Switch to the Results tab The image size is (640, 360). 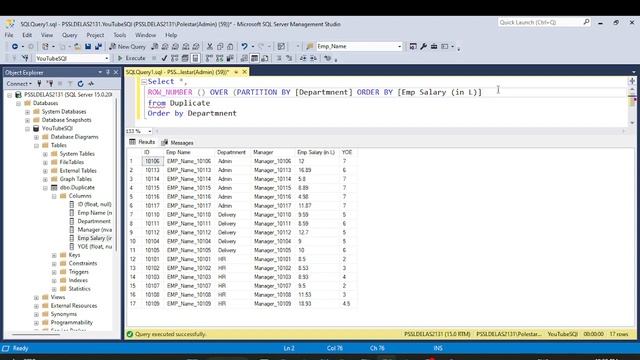click(x=142, y=142)
